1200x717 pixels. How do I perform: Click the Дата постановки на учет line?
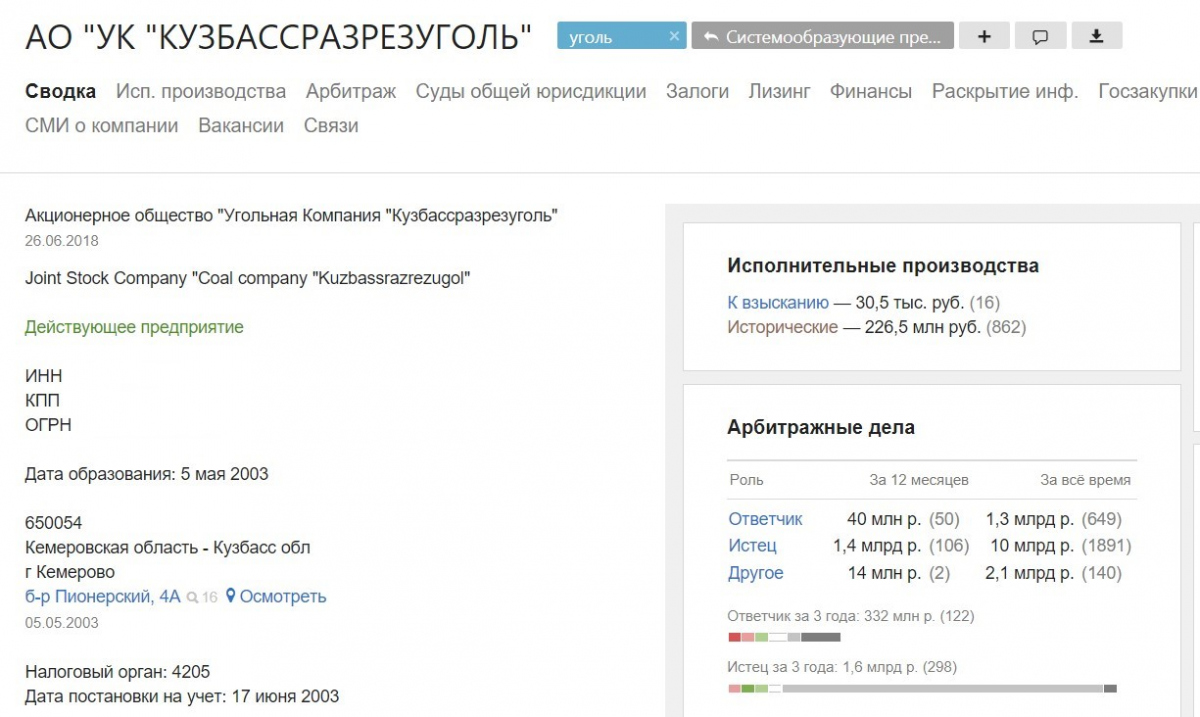182,696
